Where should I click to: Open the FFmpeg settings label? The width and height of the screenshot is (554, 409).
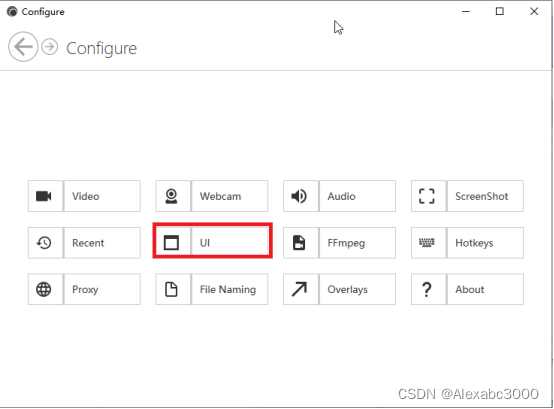(346, 243)
